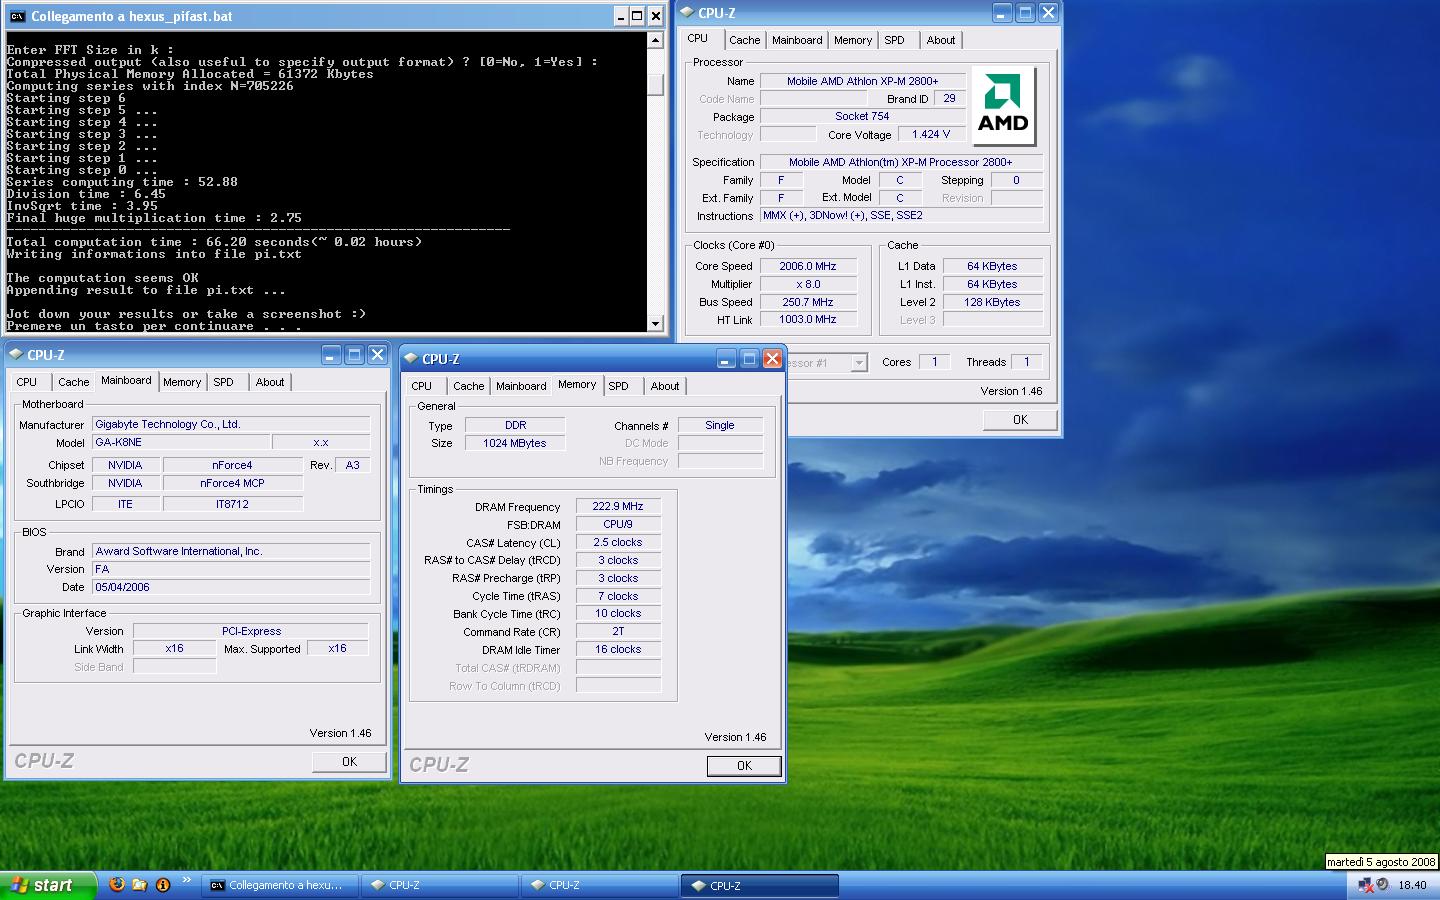Click the Gigabyte Technology manufacturer field
The image size is (1440, 900).
[231, 424]
